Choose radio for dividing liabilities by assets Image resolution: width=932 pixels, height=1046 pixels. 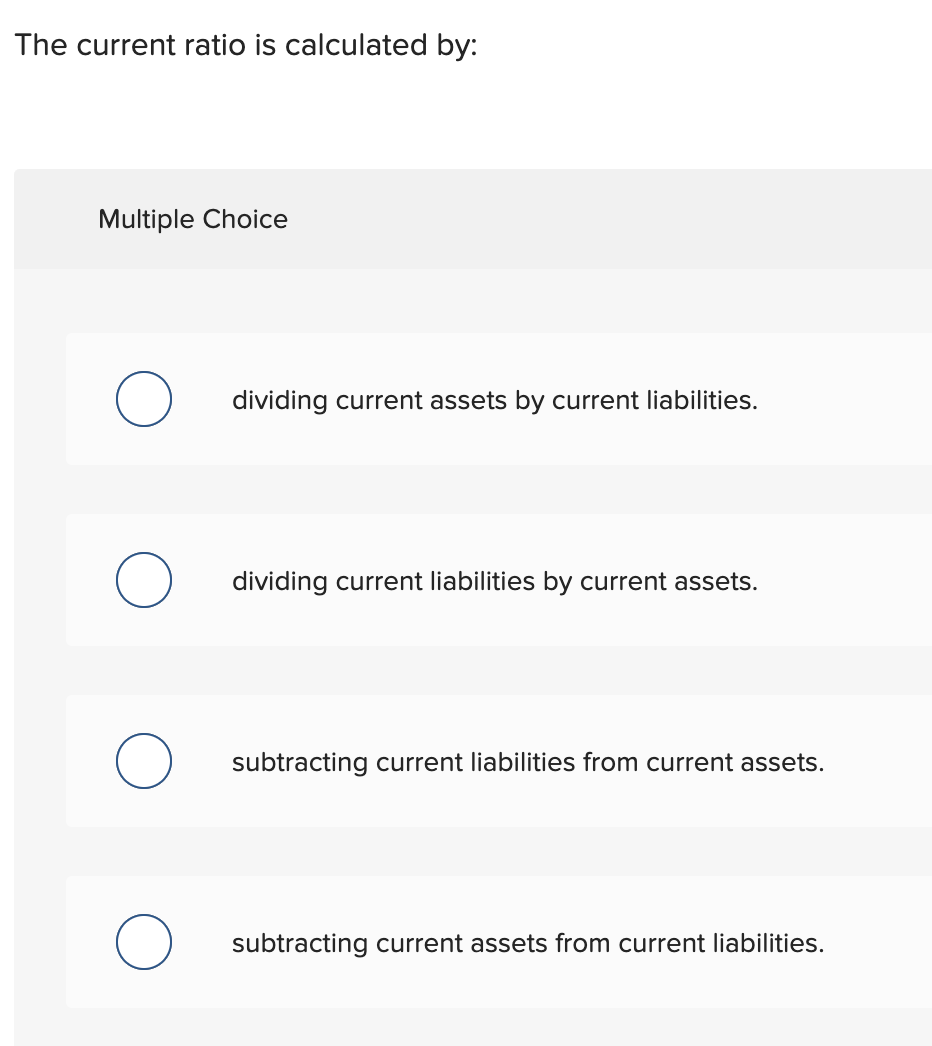143,580
